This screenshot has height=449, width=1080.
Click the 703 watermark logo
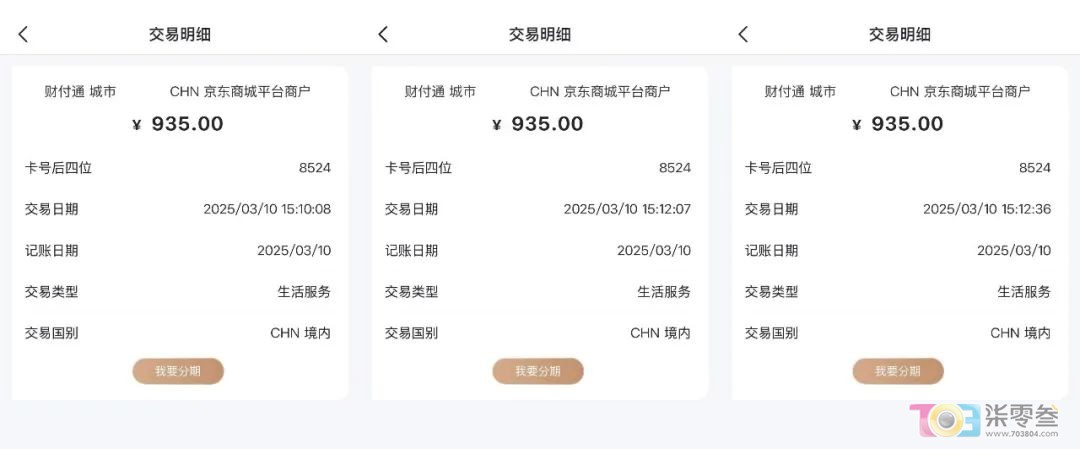coord(944,420)
